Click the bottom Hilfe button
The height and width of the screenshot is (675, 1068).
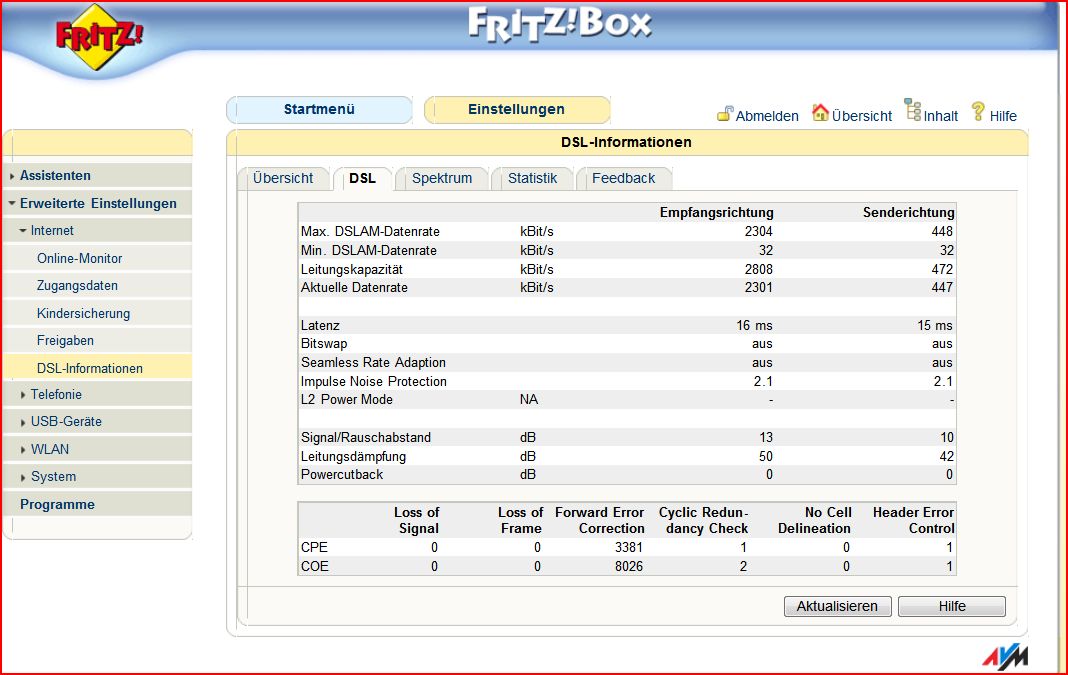[952, 606]
